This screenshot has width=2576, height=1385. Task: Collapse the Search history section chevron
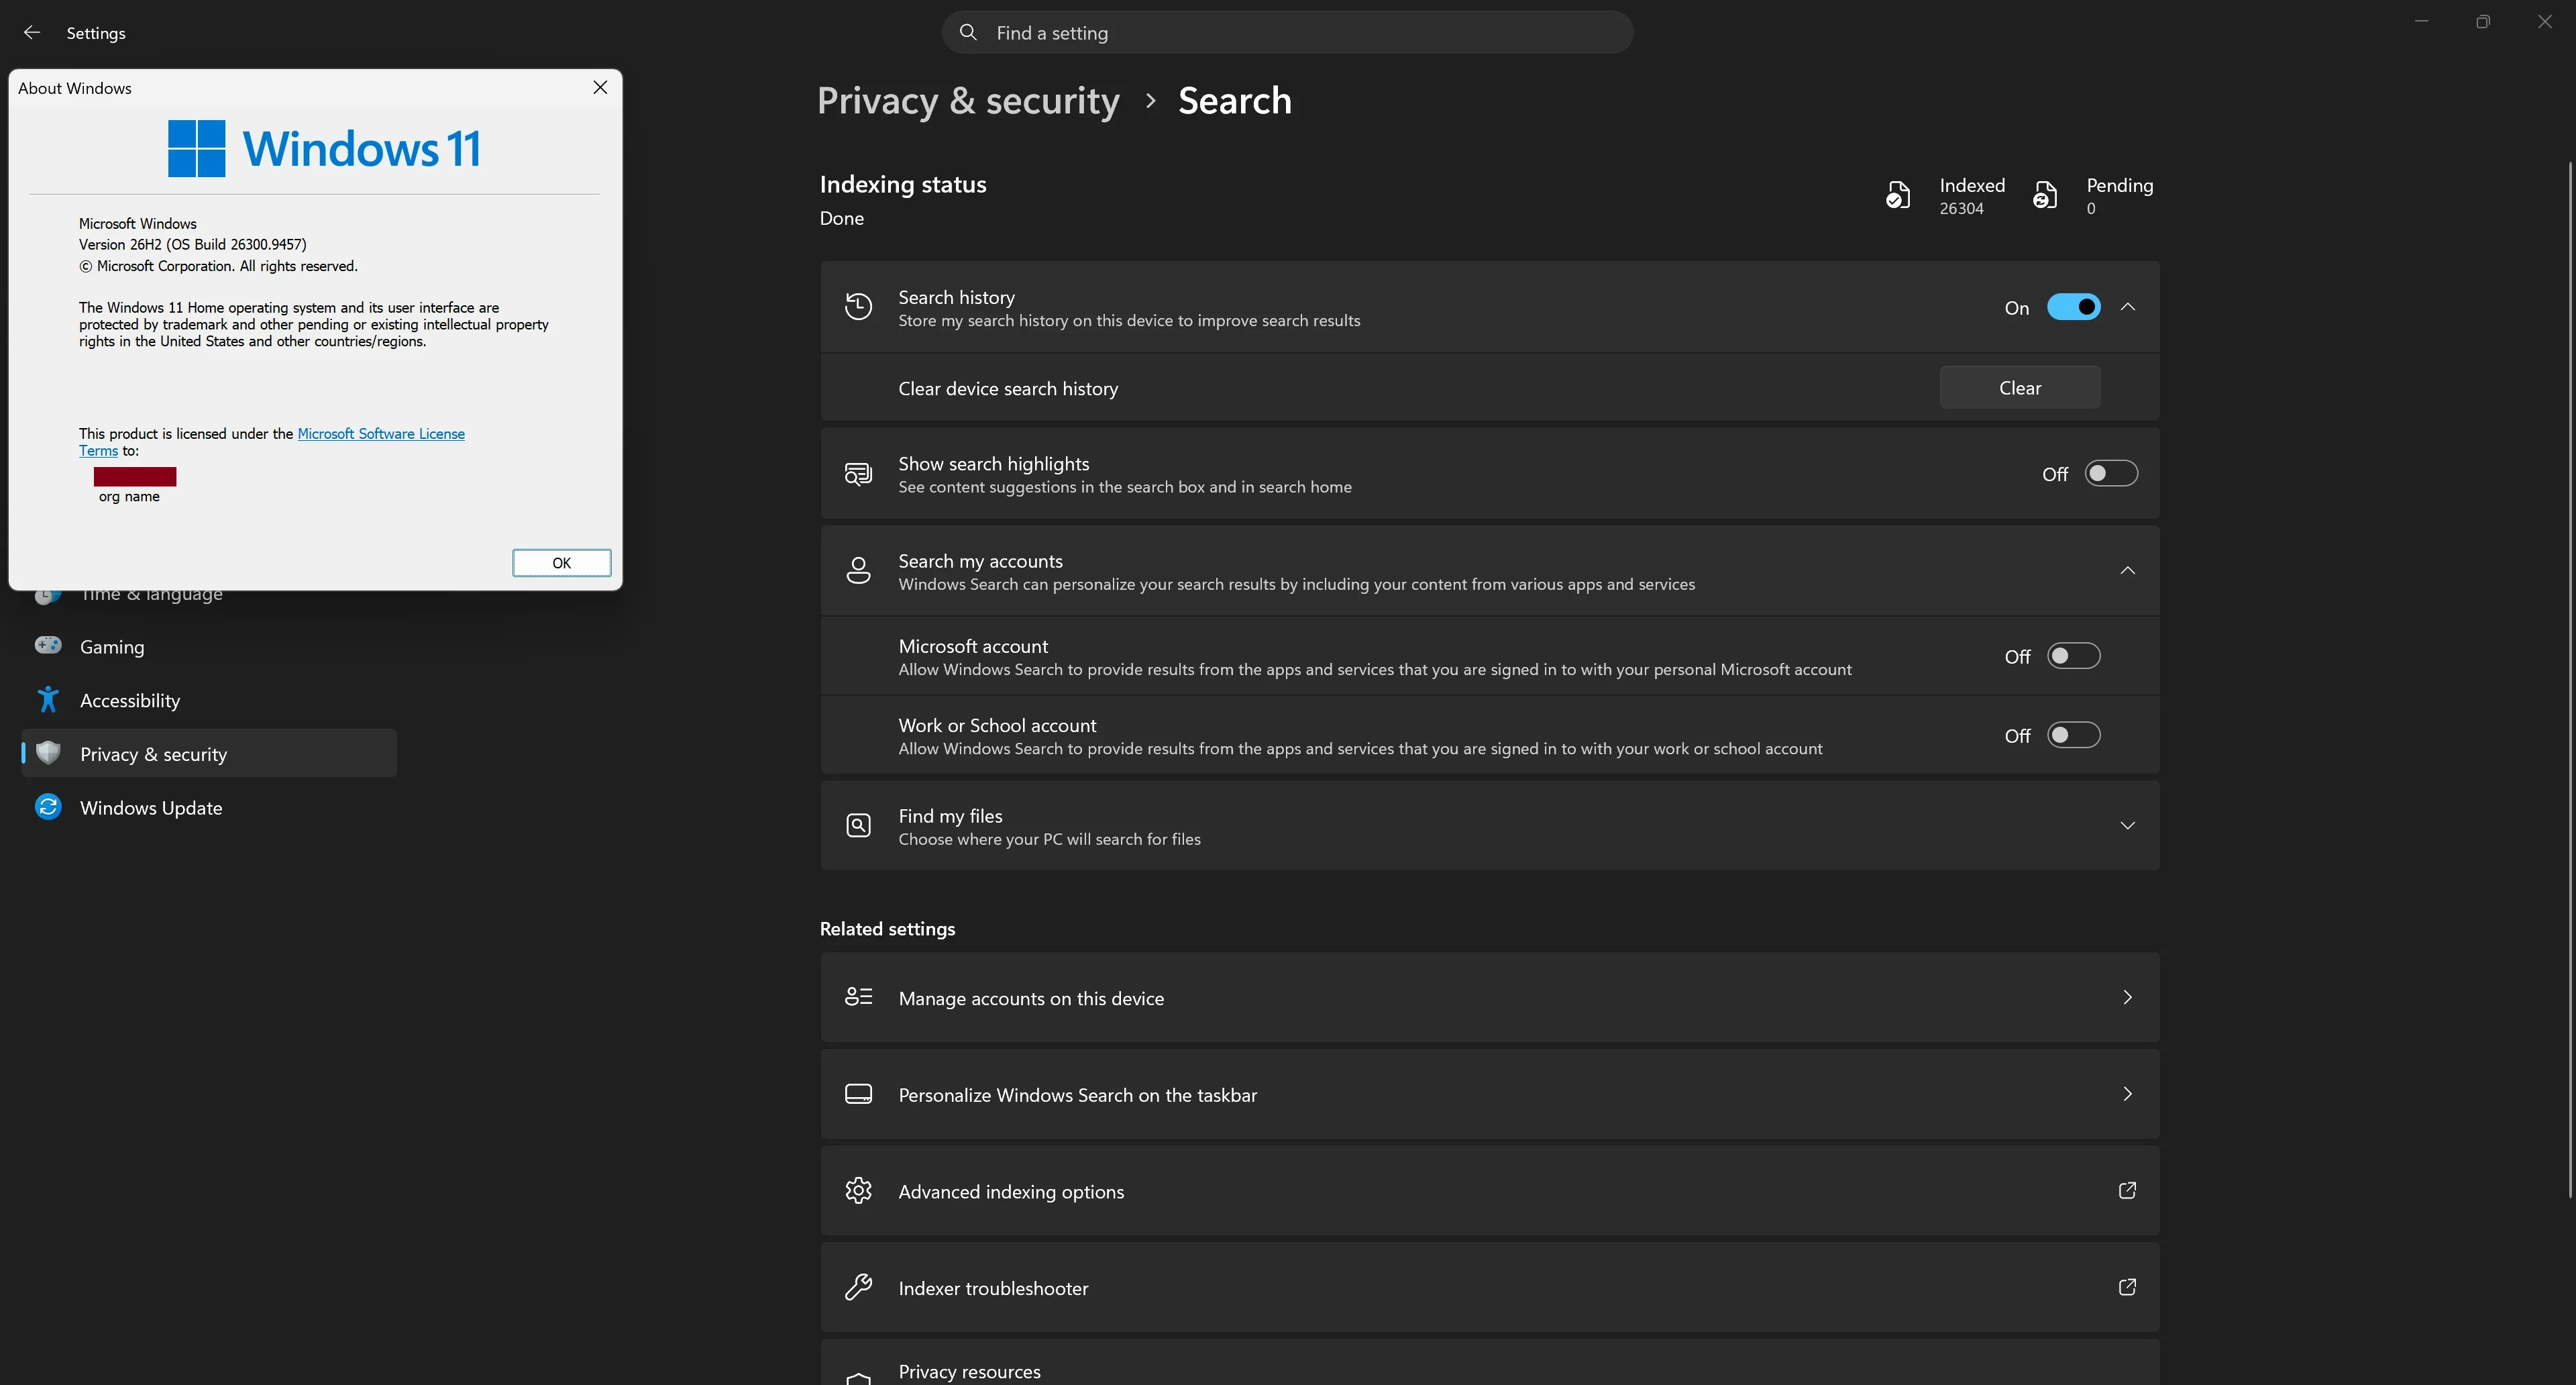click(x=2127, y=307)
